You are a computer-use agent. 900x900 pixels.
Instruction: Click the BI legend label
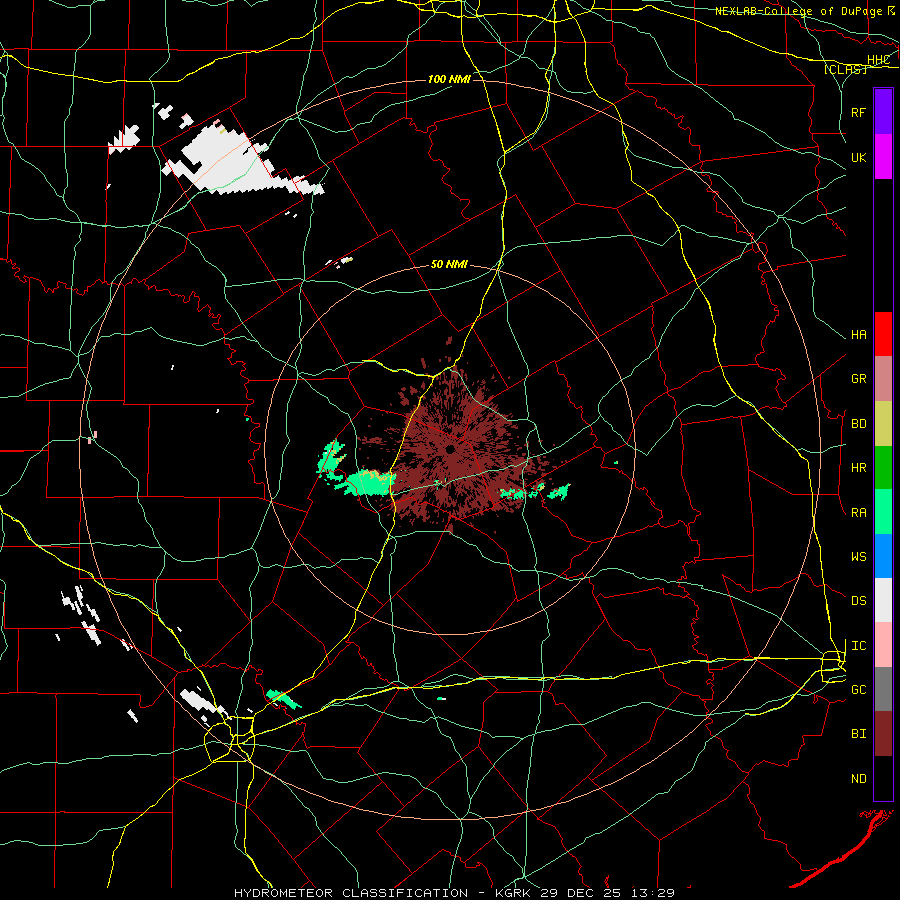click(859, 734)
